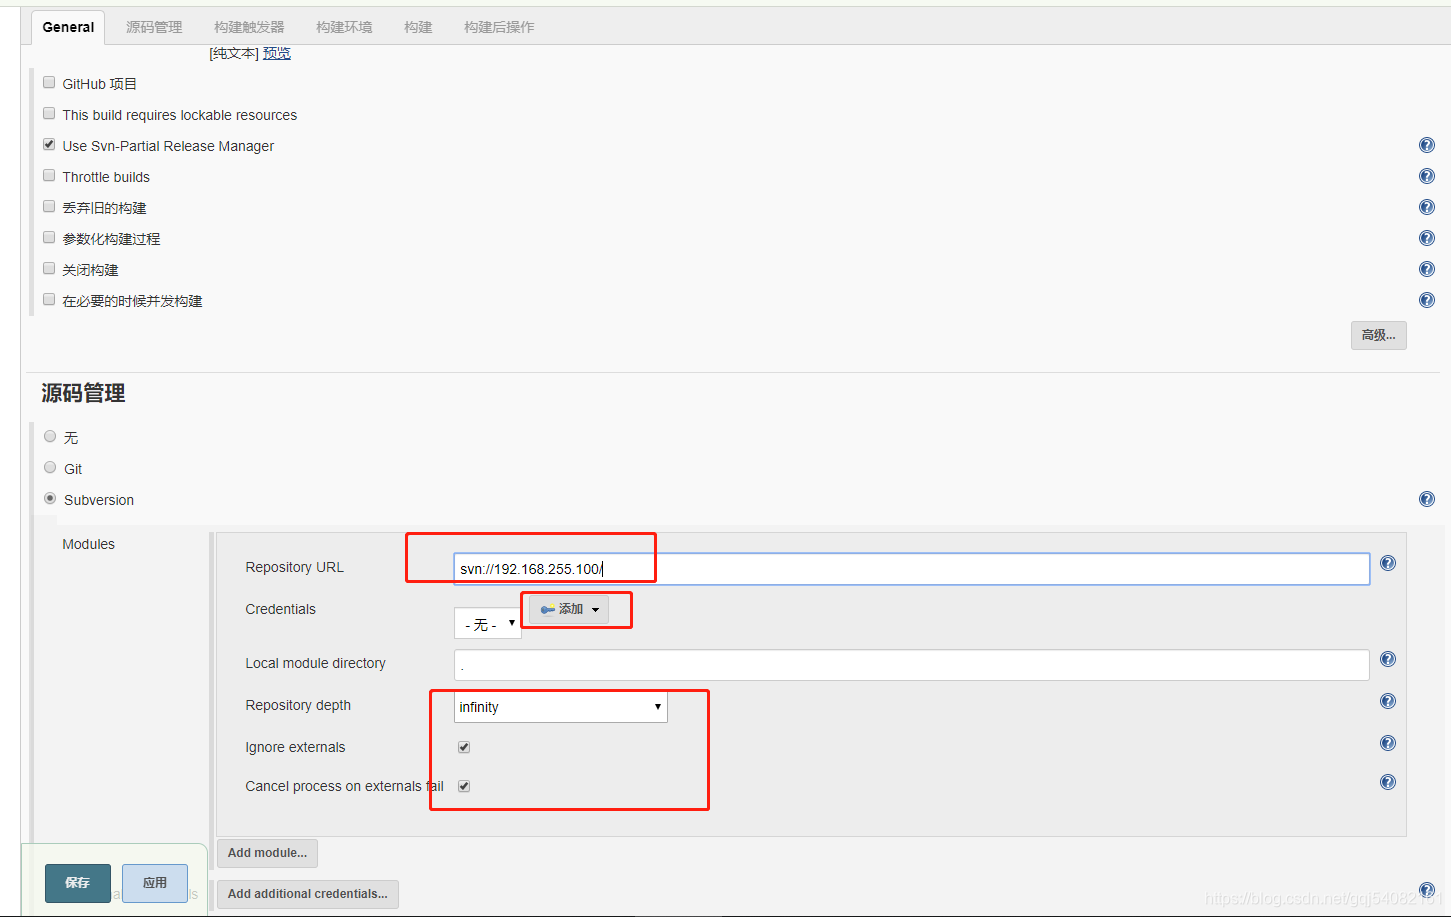Viewport: 1451px width, 917px height.
Task: Click the Add module... button
Action: tap(267, 853)
